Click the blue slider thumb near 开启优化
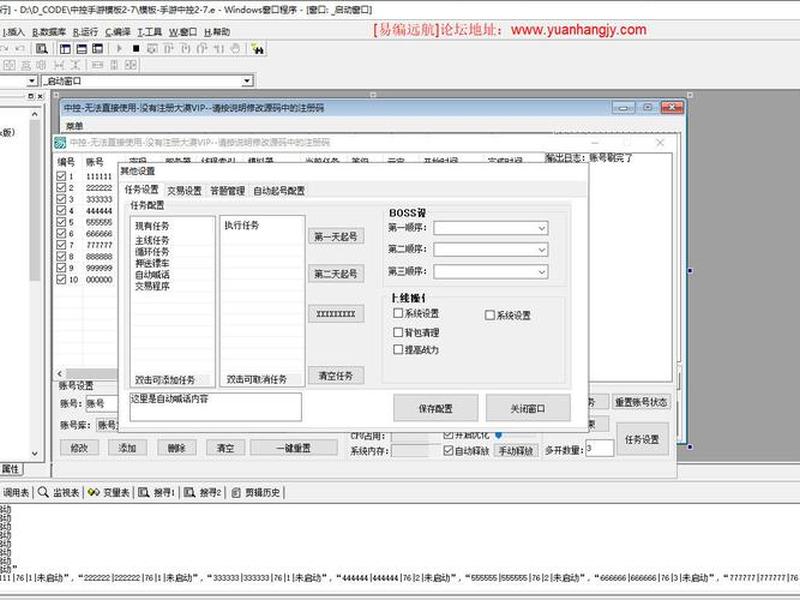800x600 pixels. coord(498,435)
